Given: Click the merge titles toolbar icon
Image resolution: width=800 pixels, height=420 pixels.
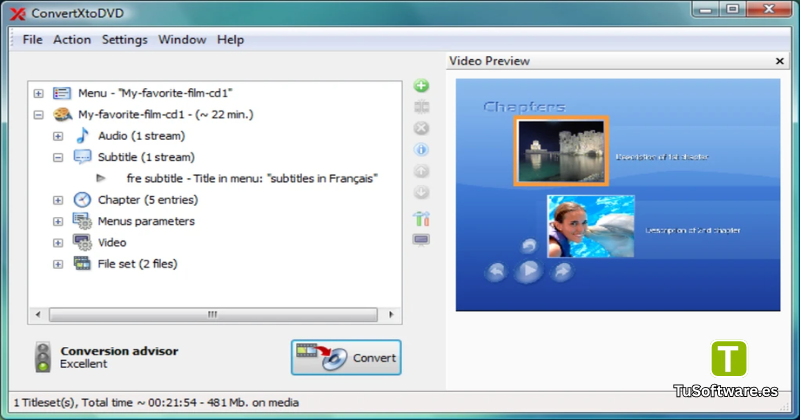Looking at the screenshot, I should point(421,107).
